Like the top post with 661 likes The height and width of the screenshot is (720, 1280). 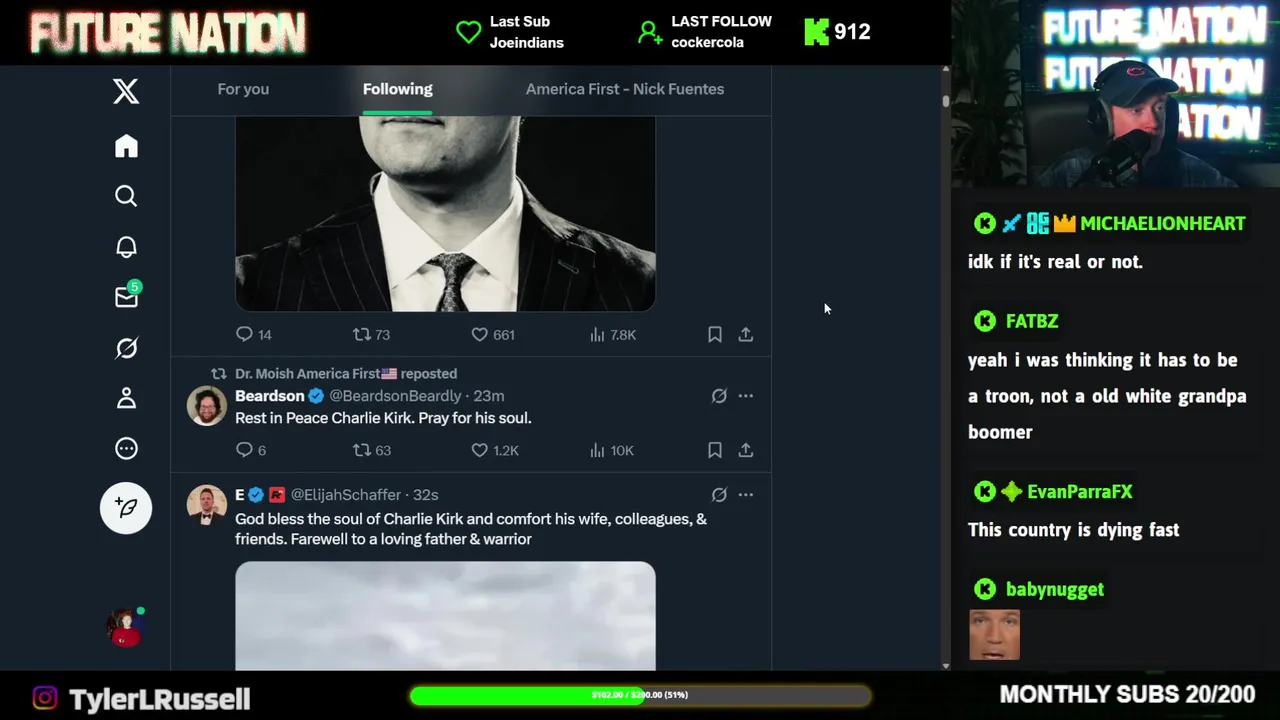(x=492, y=334)
